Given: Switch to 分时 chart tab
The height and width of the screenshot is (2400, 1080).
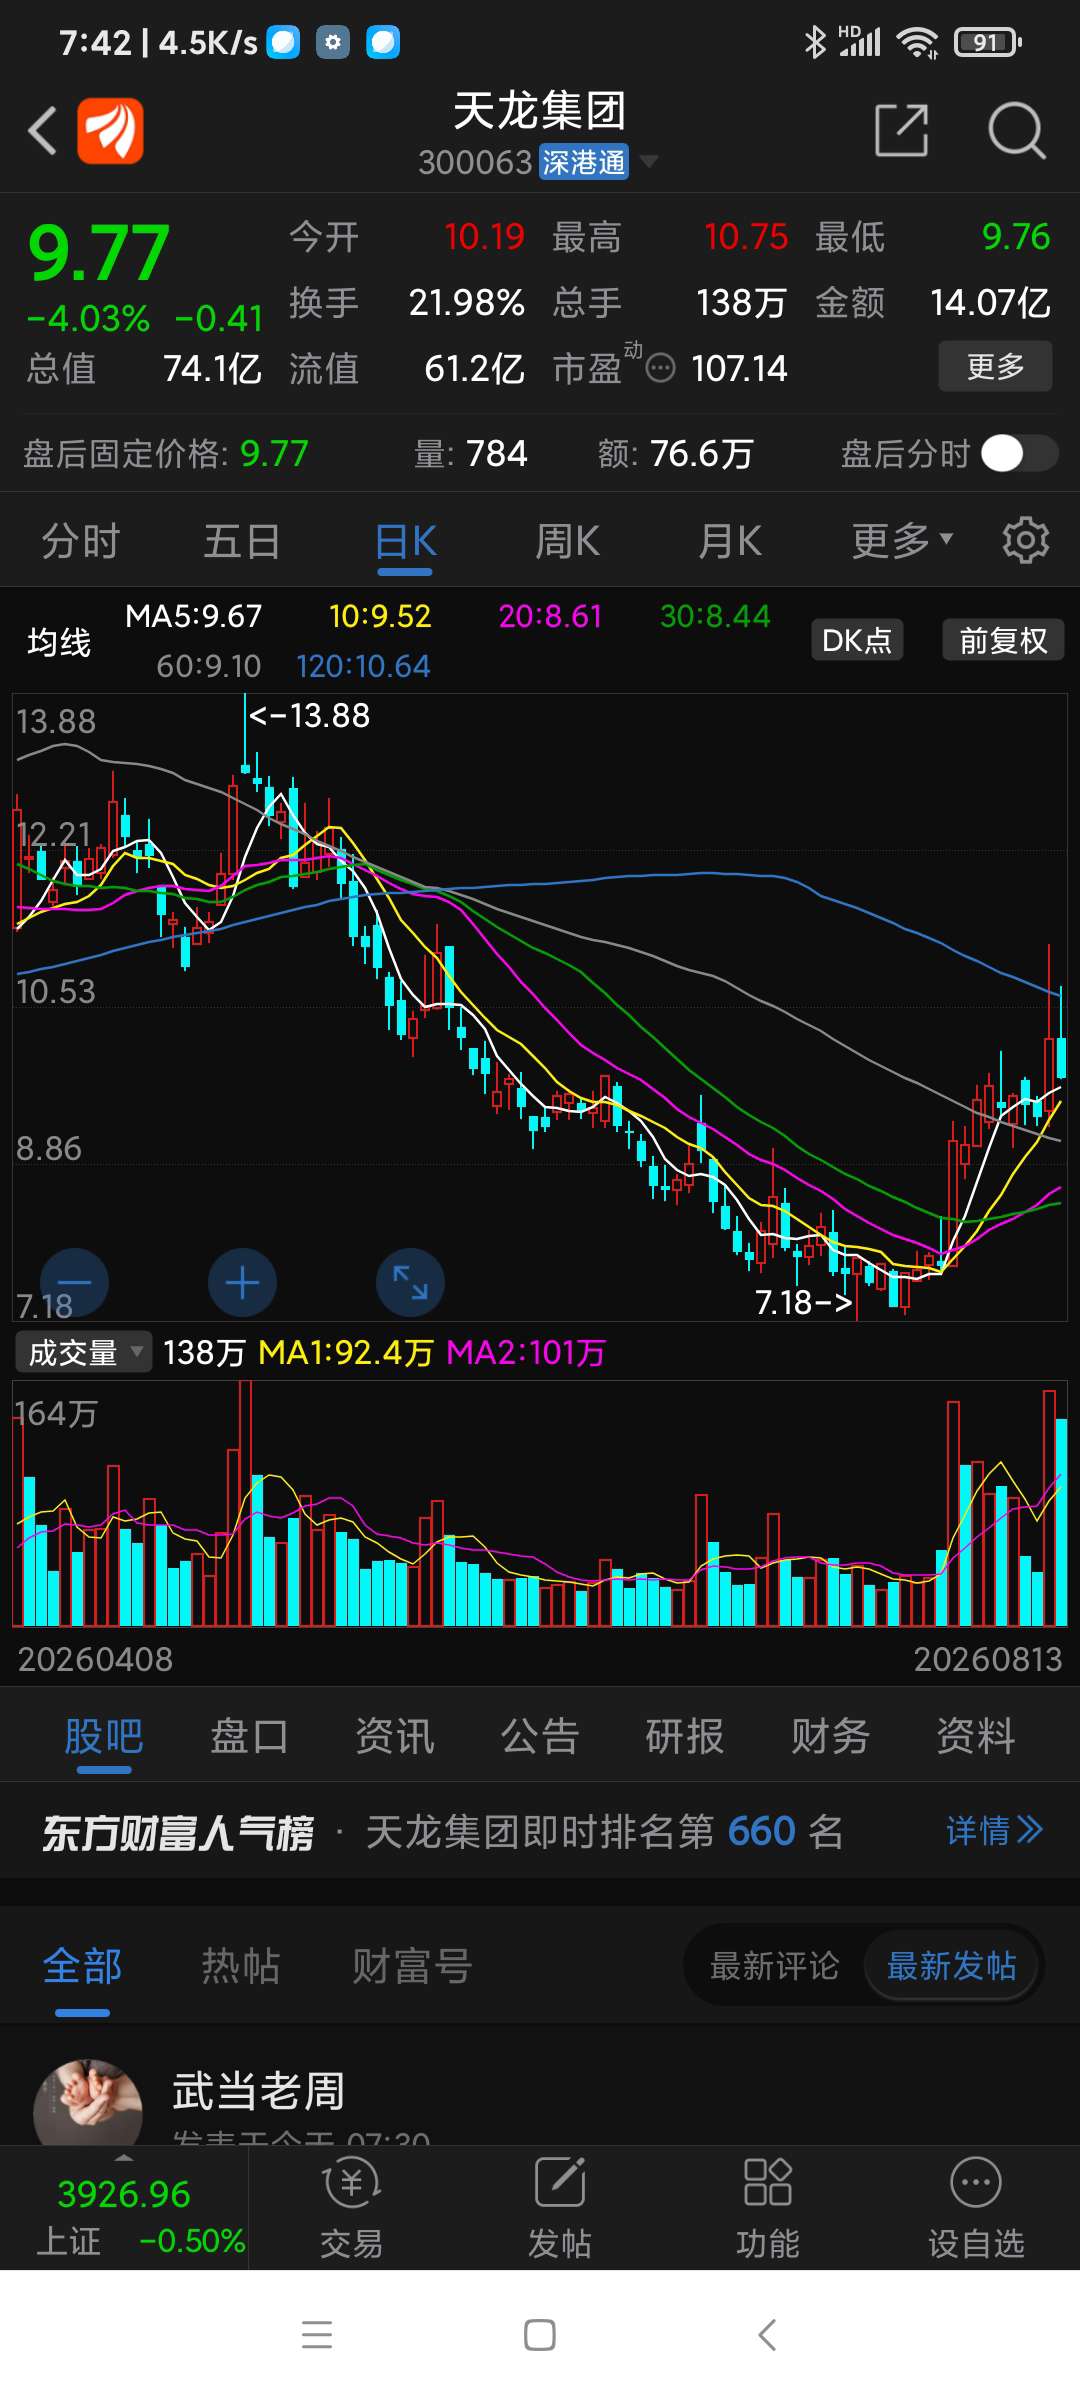Looking at the screenshot, I should pos(81,541).
